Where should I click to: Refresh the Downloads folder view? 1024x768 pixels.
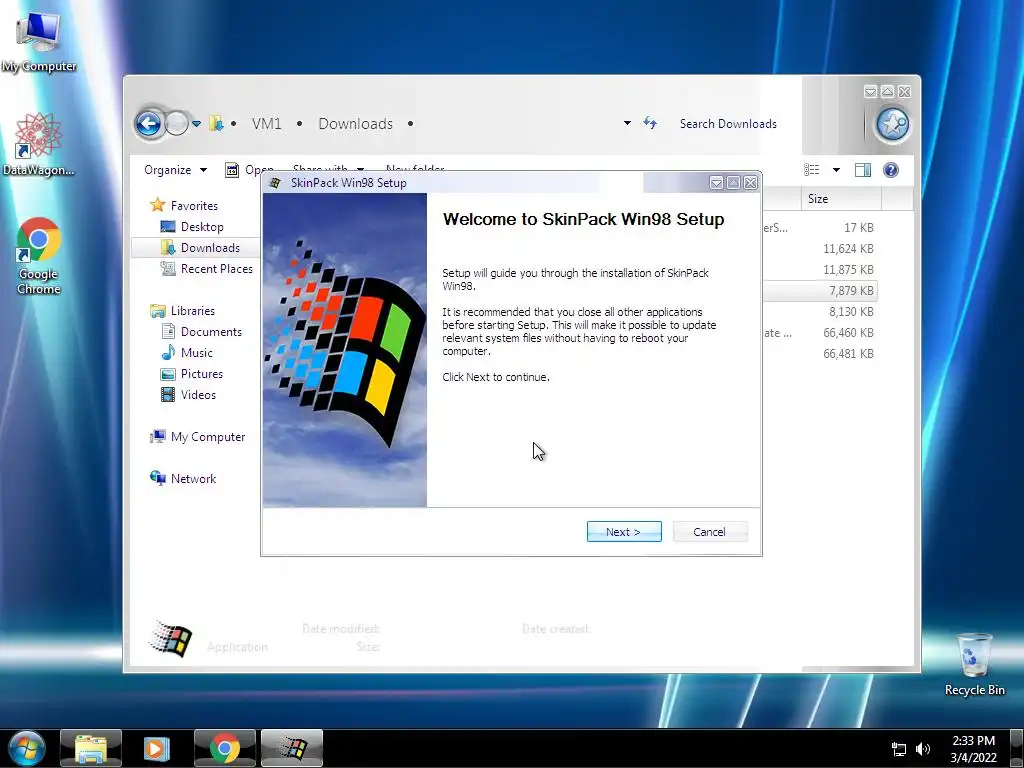pyautogui.click(x=650, y=123)
